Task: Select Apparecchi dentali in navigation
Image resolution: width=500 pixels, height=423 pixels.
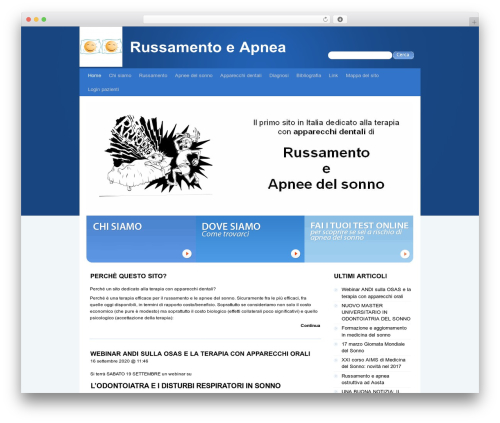Action: pyautogui.click(x=241, y=75)
